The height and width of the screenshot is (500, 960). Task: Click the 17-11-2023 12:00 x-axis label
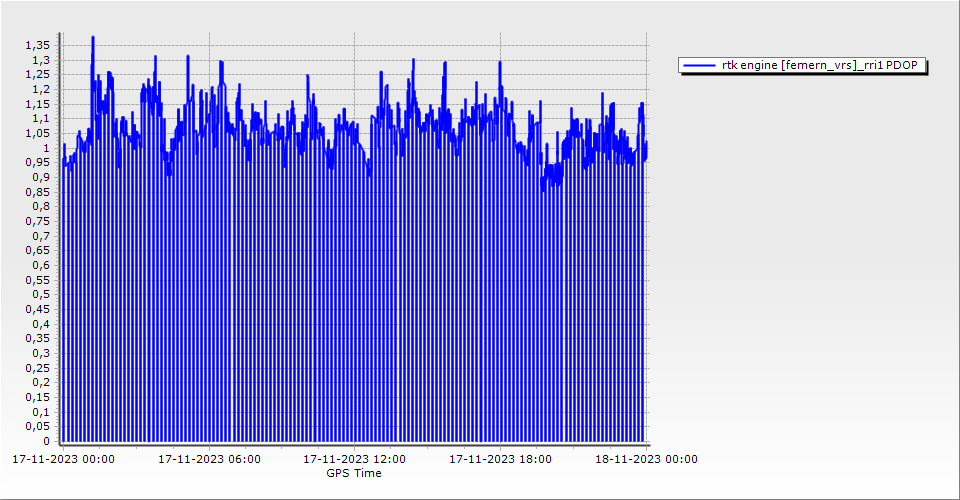(355, 460)
